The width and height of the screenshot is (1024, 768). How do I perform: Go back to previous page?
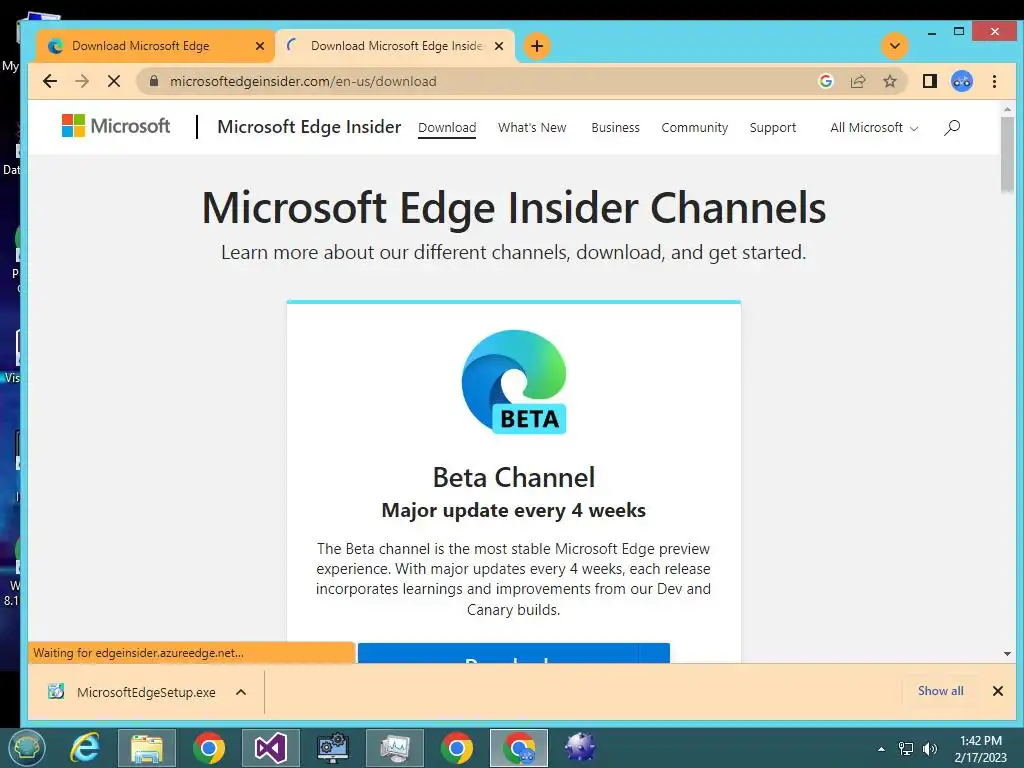click(x=50, y=82)
